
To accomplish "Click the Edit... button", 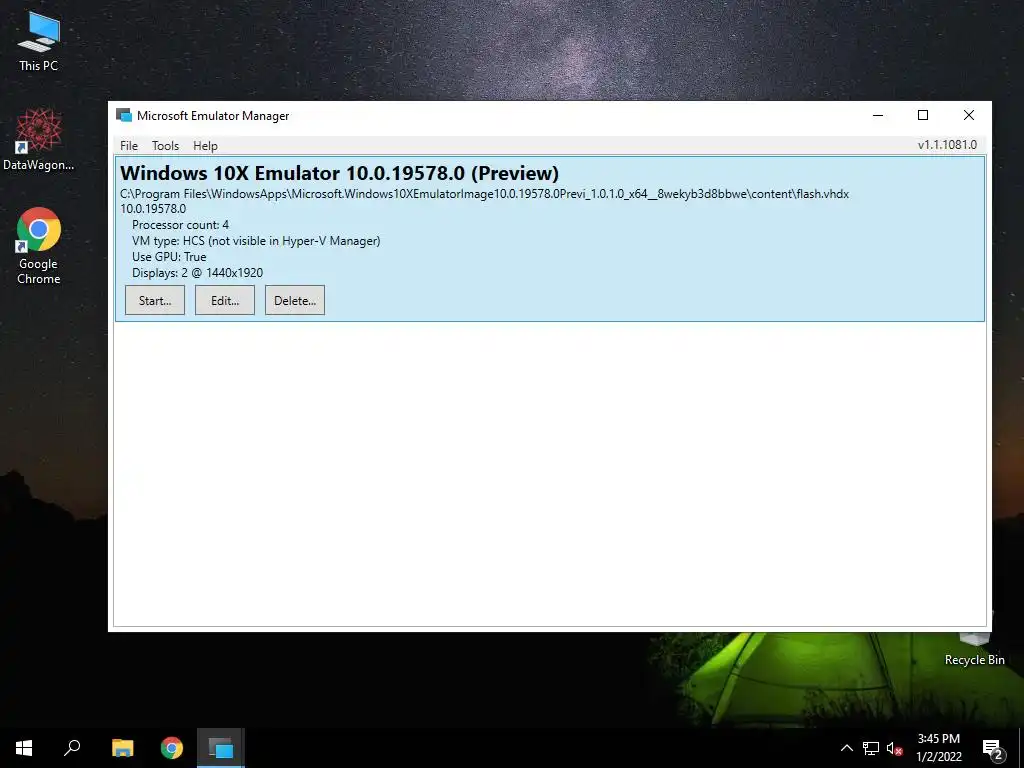I will [x=225, y=300].
